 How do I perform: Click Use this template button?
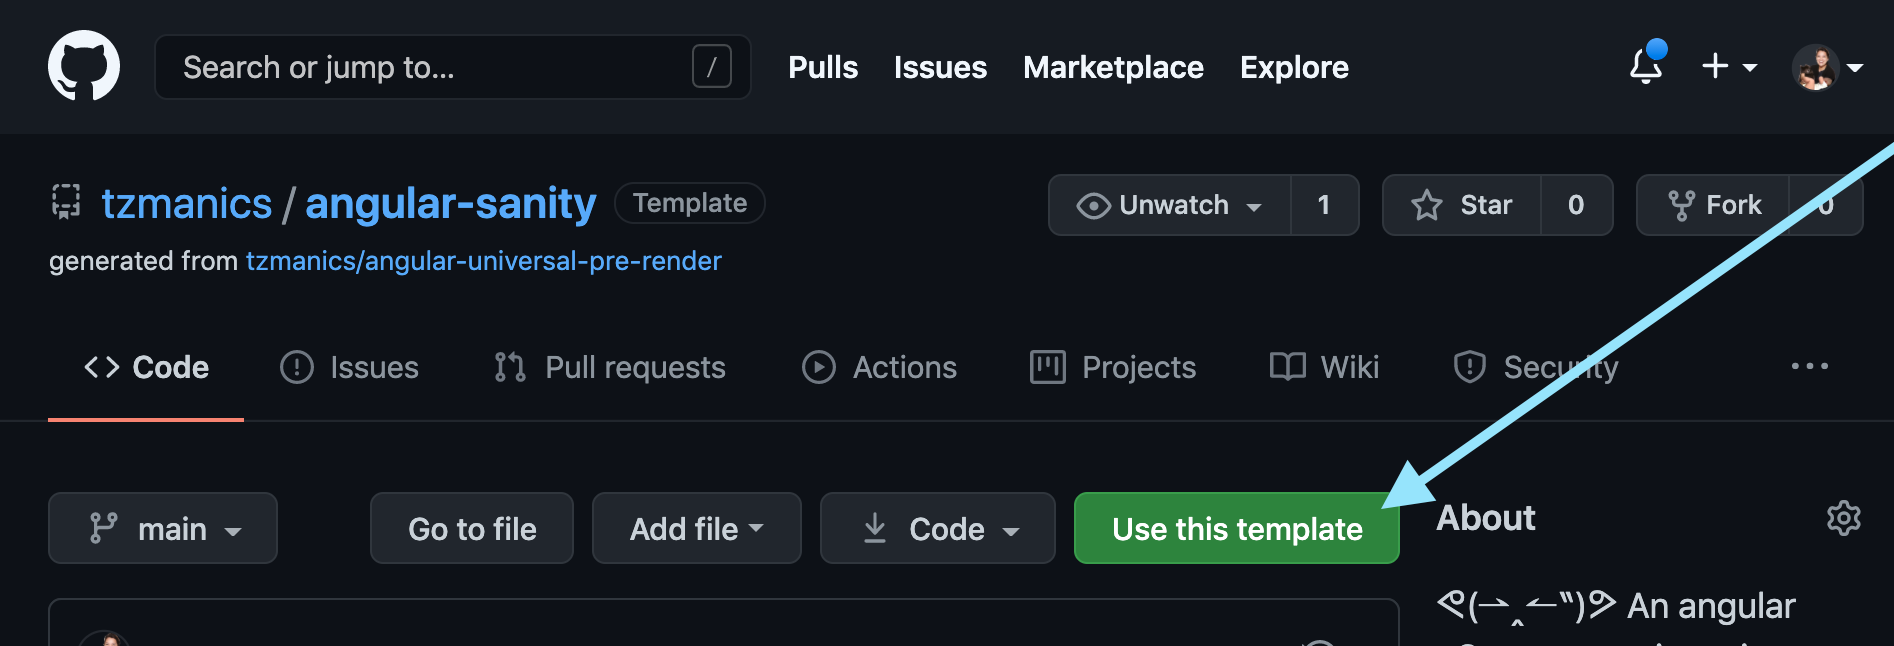tap(1236, 528)
